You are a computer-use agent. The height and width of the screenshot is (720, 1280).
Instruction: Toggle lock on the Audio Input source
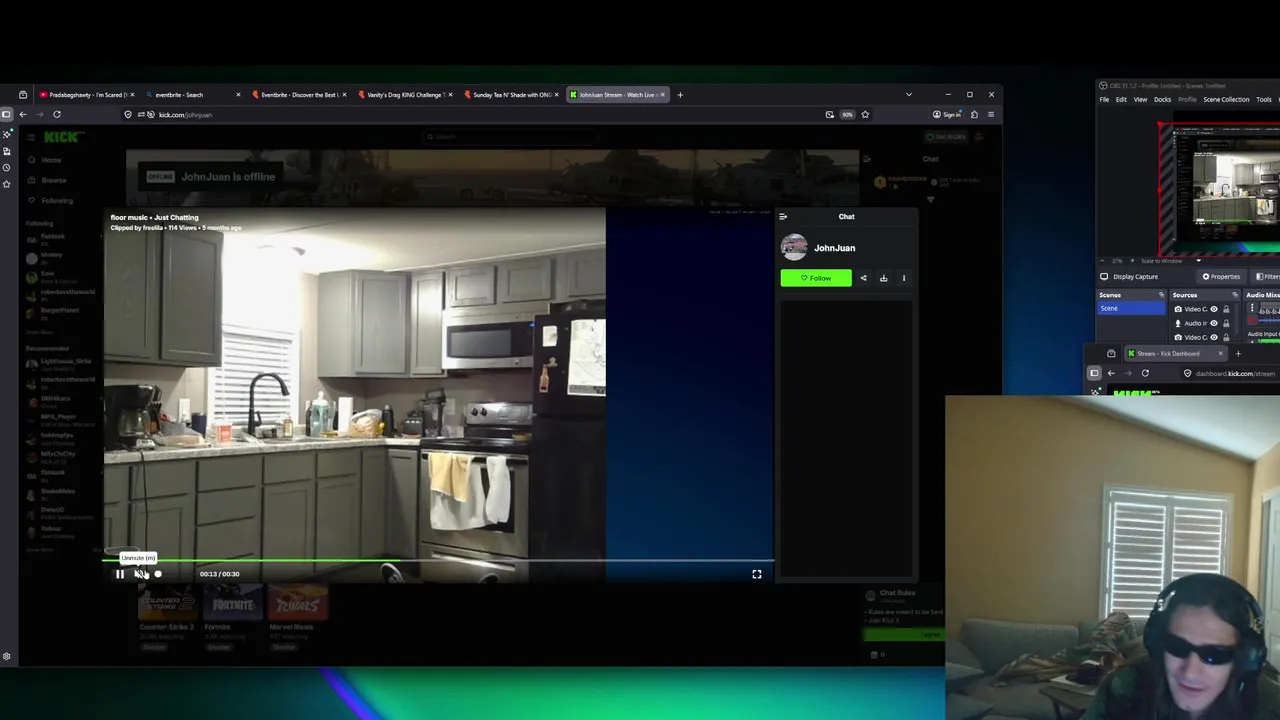1226,323
